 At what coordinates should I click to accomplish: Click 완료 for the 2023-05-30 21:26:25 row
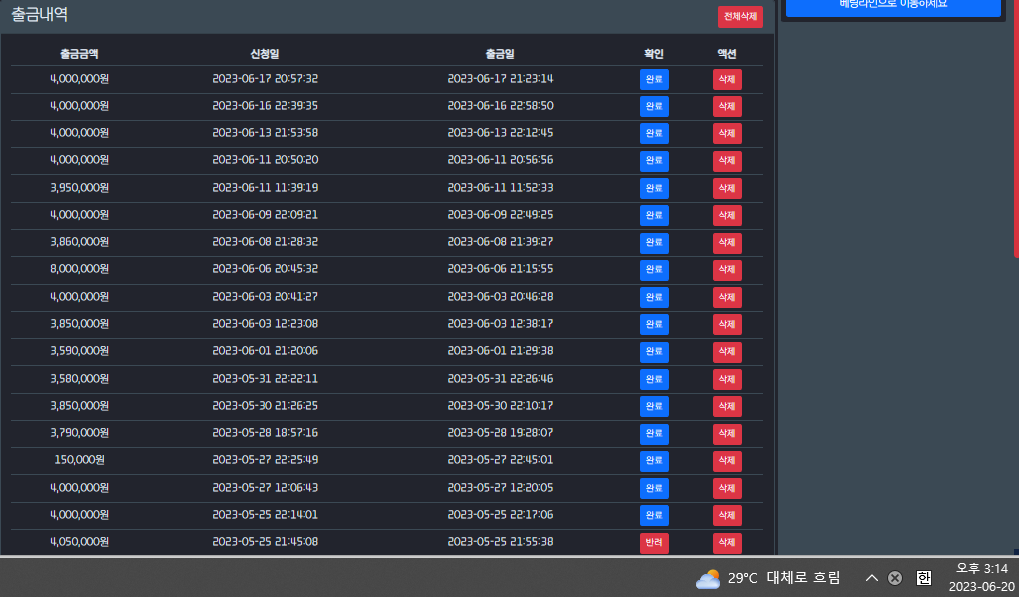pyautogui.click(x=654, y=407)
